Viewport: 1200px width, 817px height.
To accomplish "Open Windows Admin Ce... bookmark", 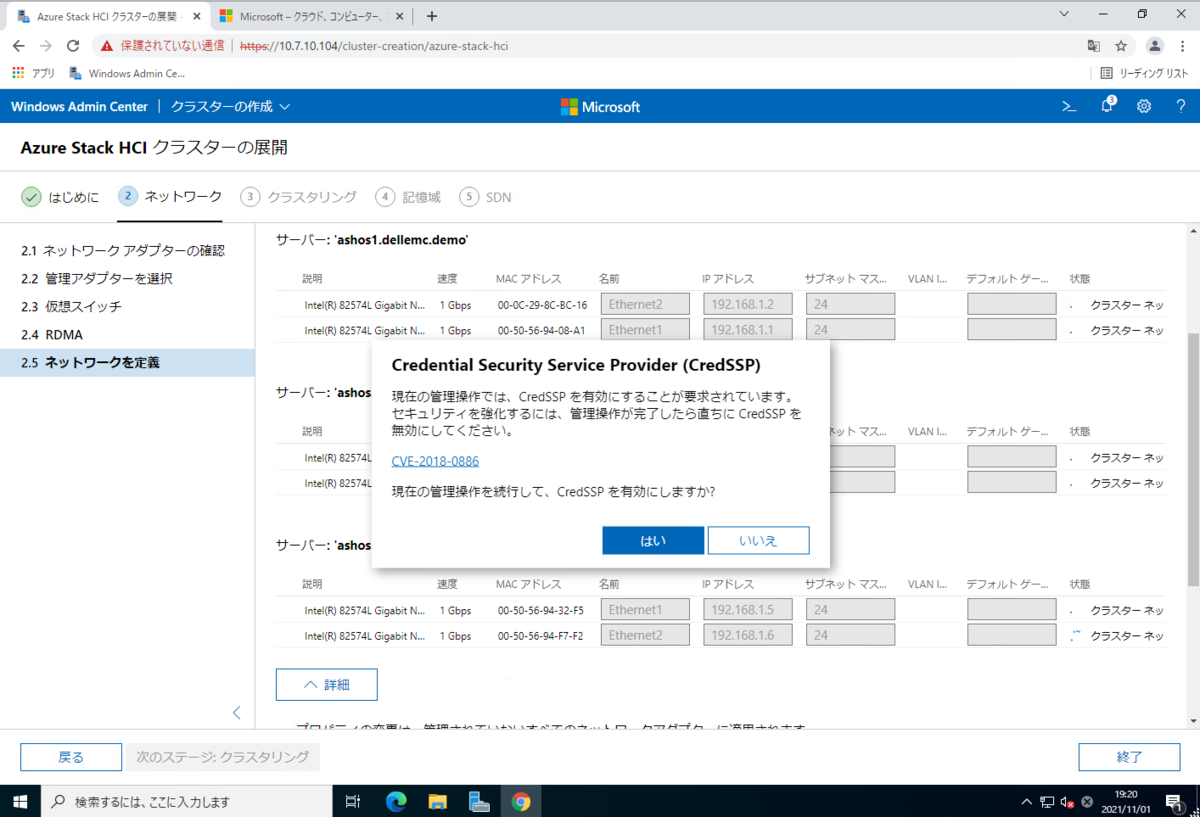I will [127, 73].
